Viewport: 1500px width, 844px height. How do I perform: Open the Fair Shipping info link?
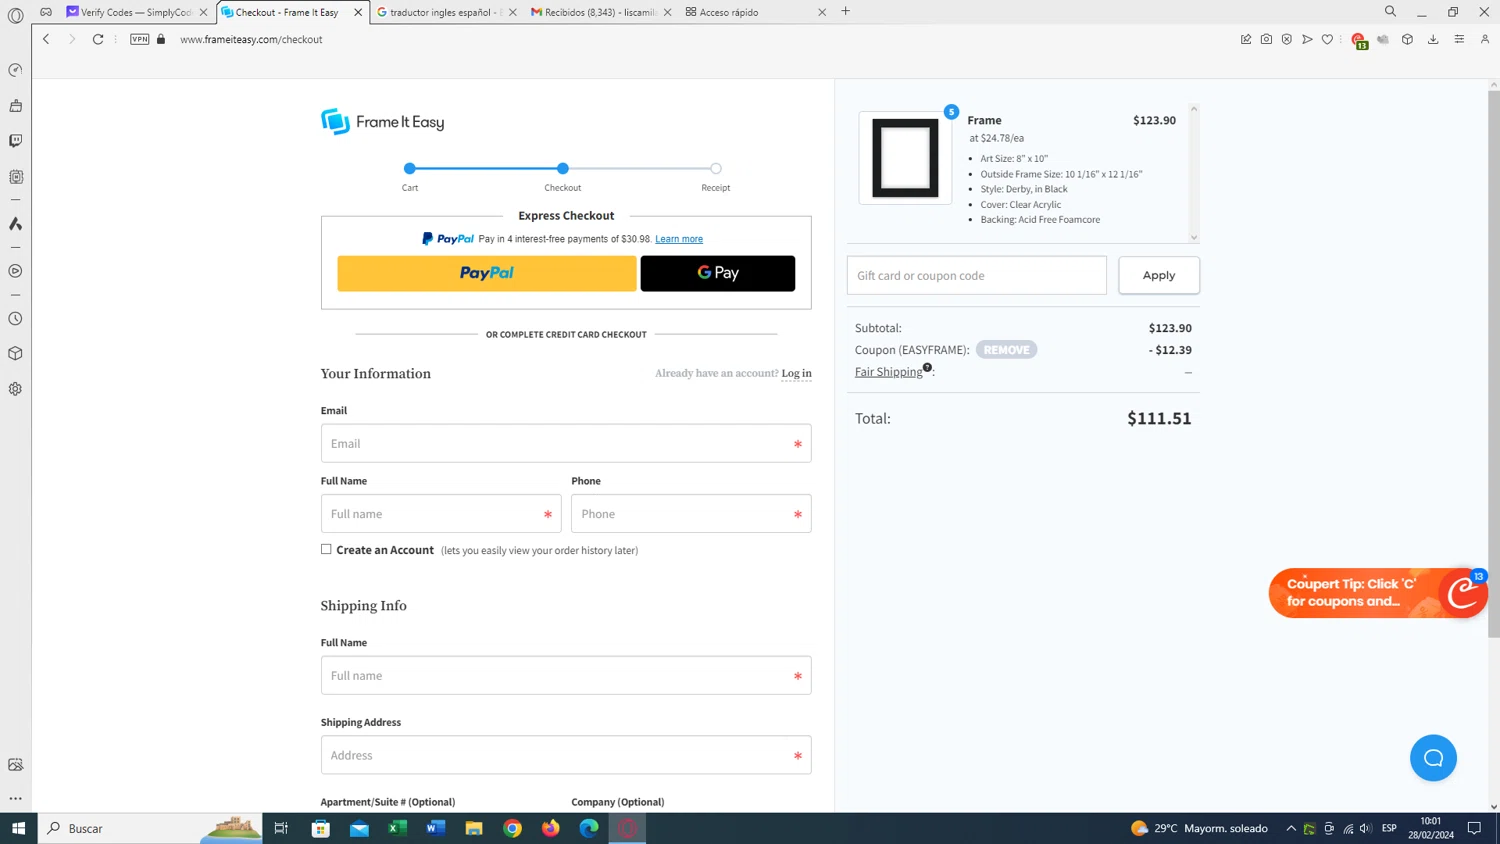click(889, 372)
